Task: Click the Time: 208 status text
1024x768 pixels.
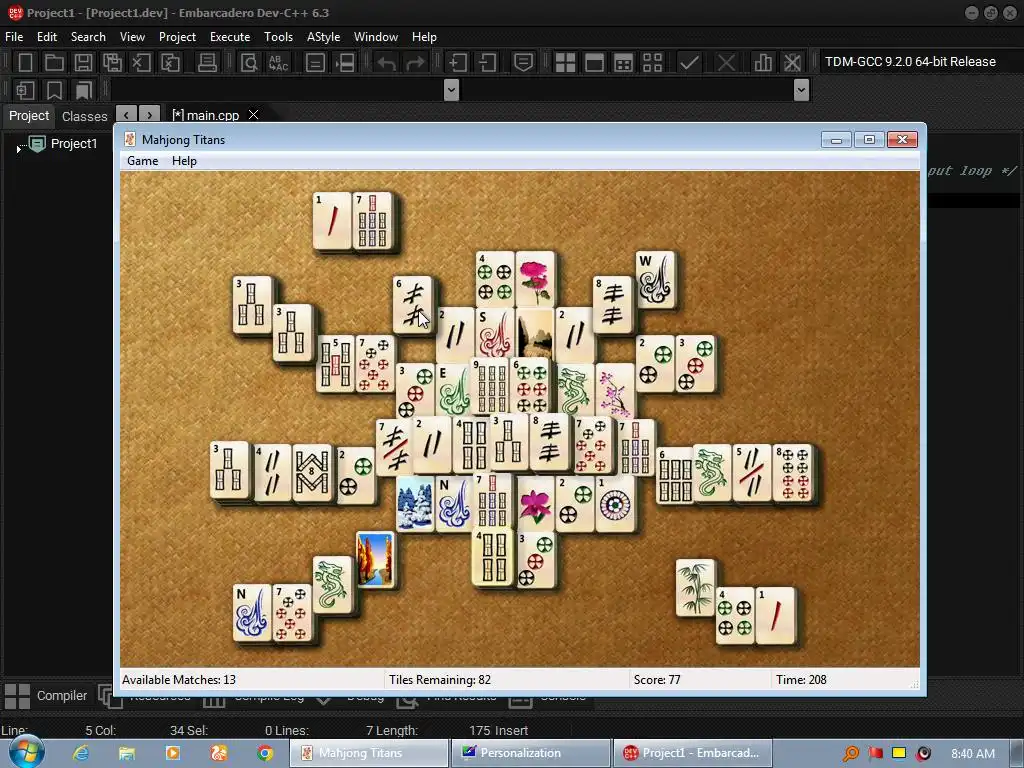Action: (x=801, y=680)
